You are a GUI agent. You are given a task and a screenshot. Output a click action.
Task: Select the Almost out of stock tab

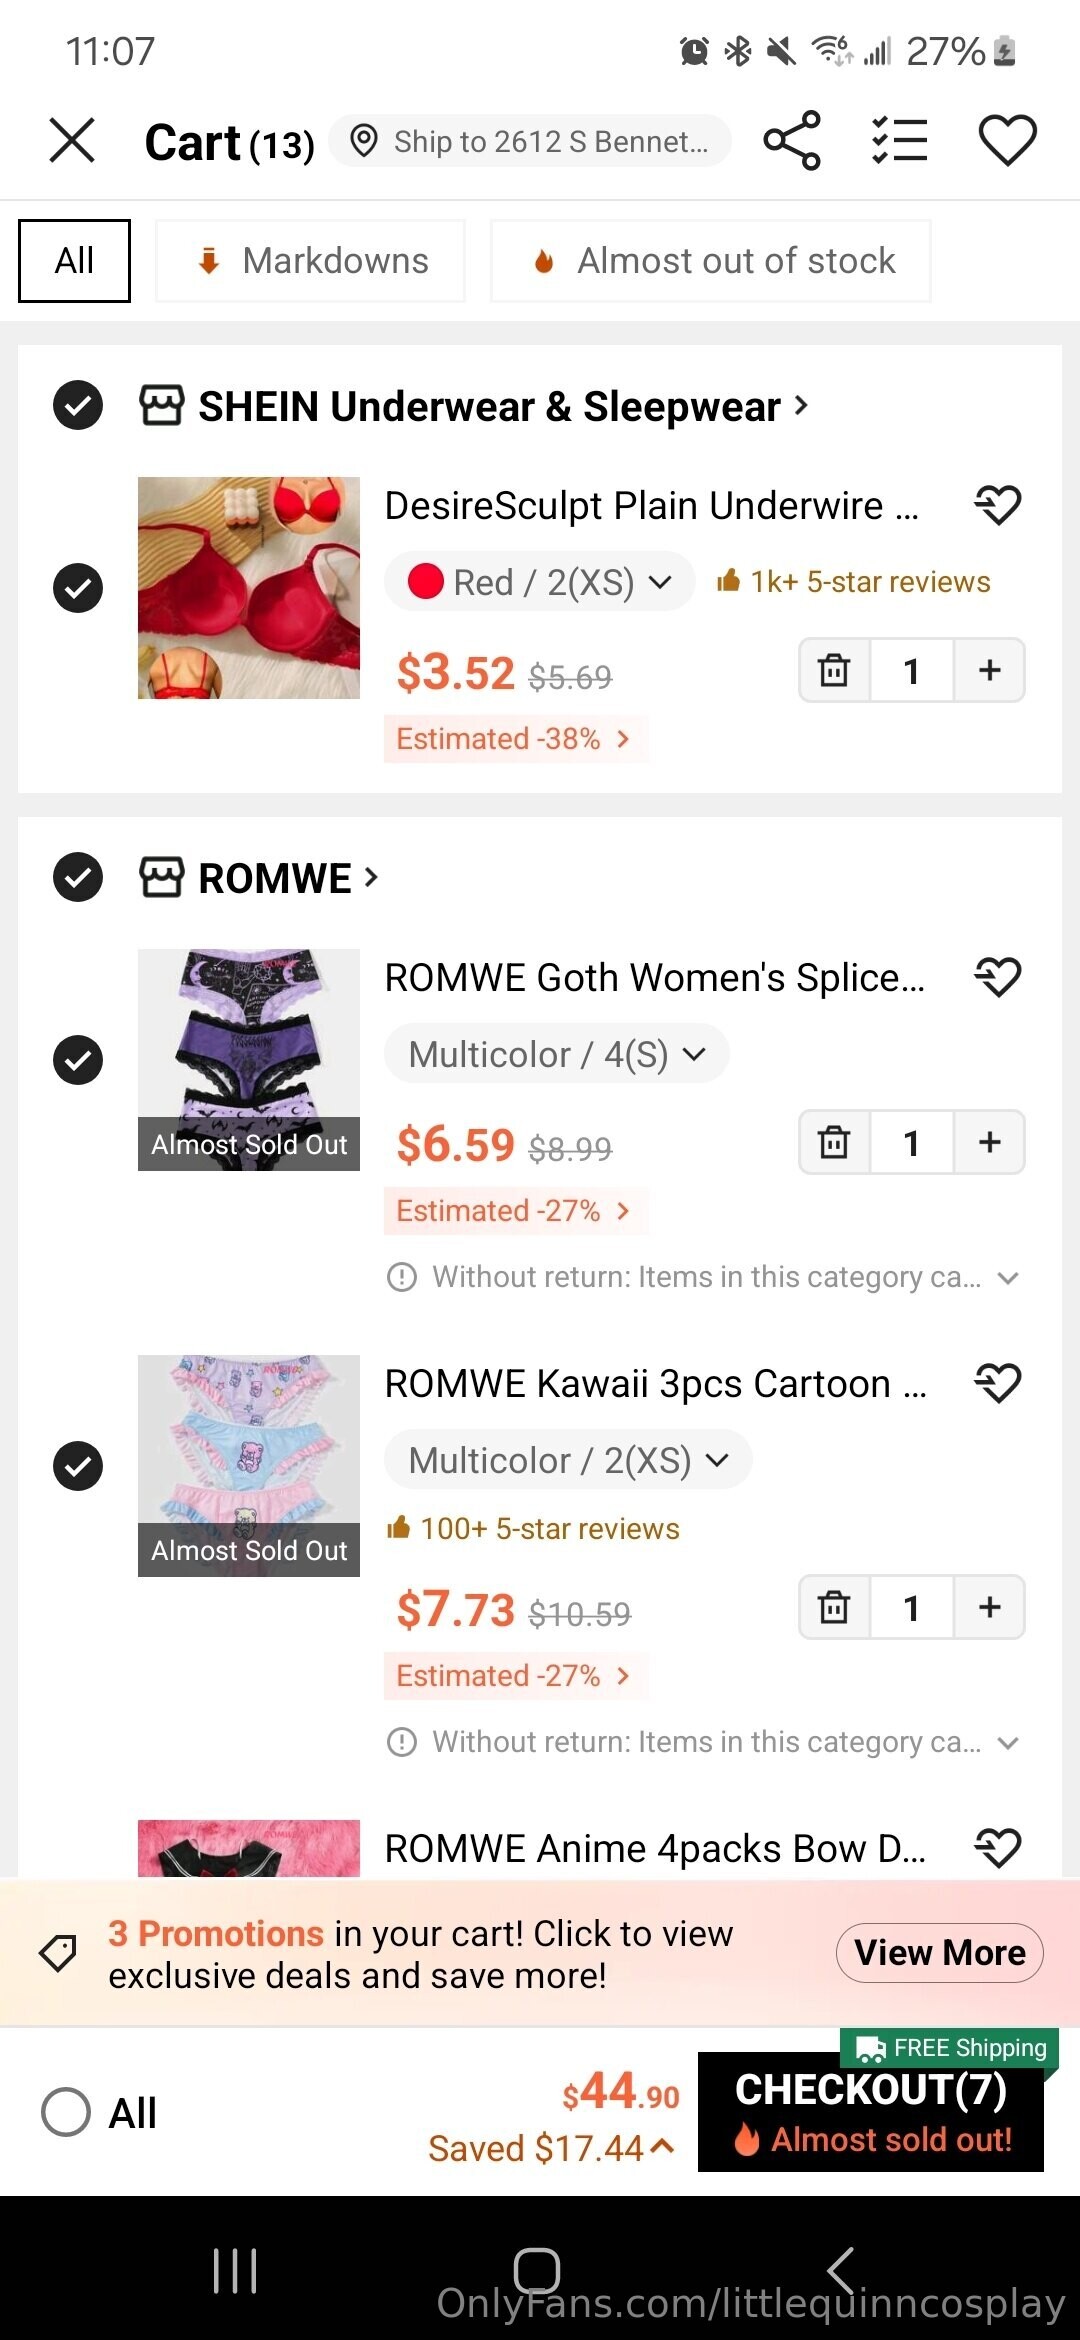(711, 261)
